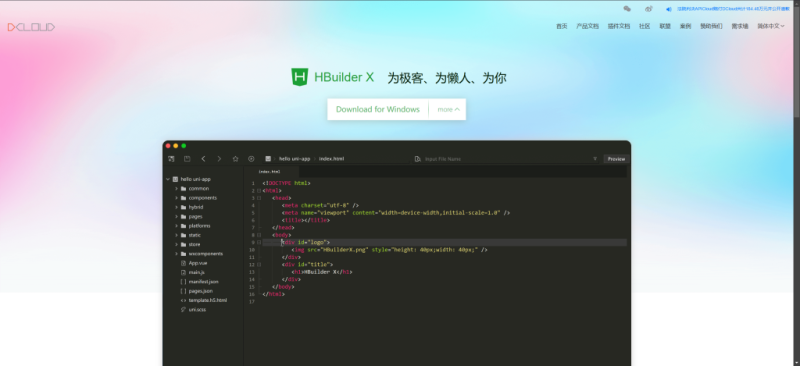Click the green HBuilder X logo

tap(299, 77)
